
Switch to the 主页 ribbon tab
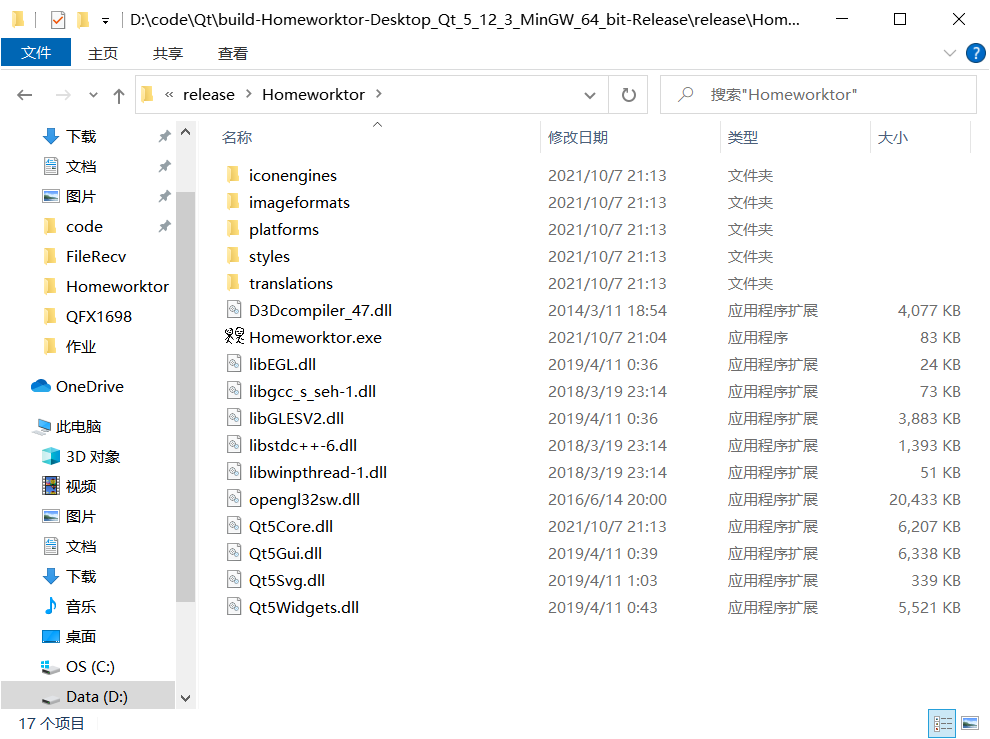103,54
